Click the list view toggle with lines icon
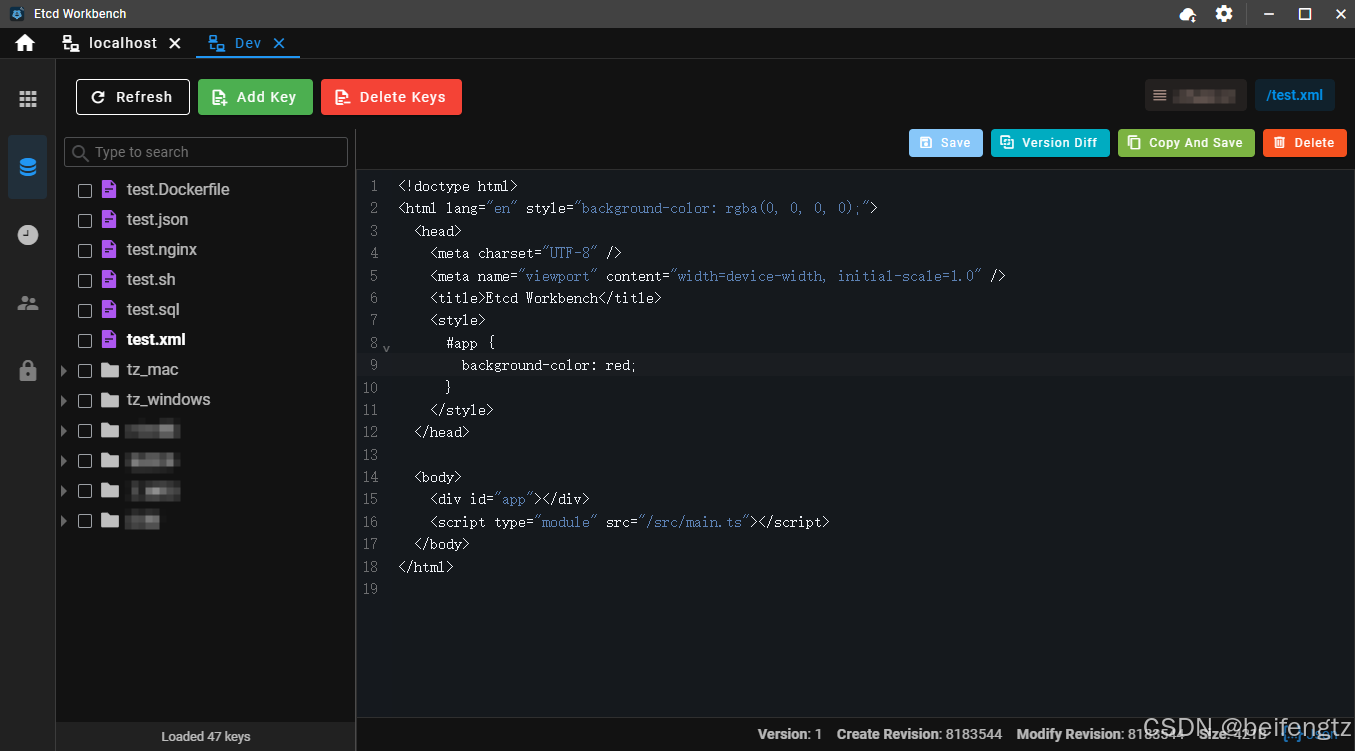 pos(1160,95)
